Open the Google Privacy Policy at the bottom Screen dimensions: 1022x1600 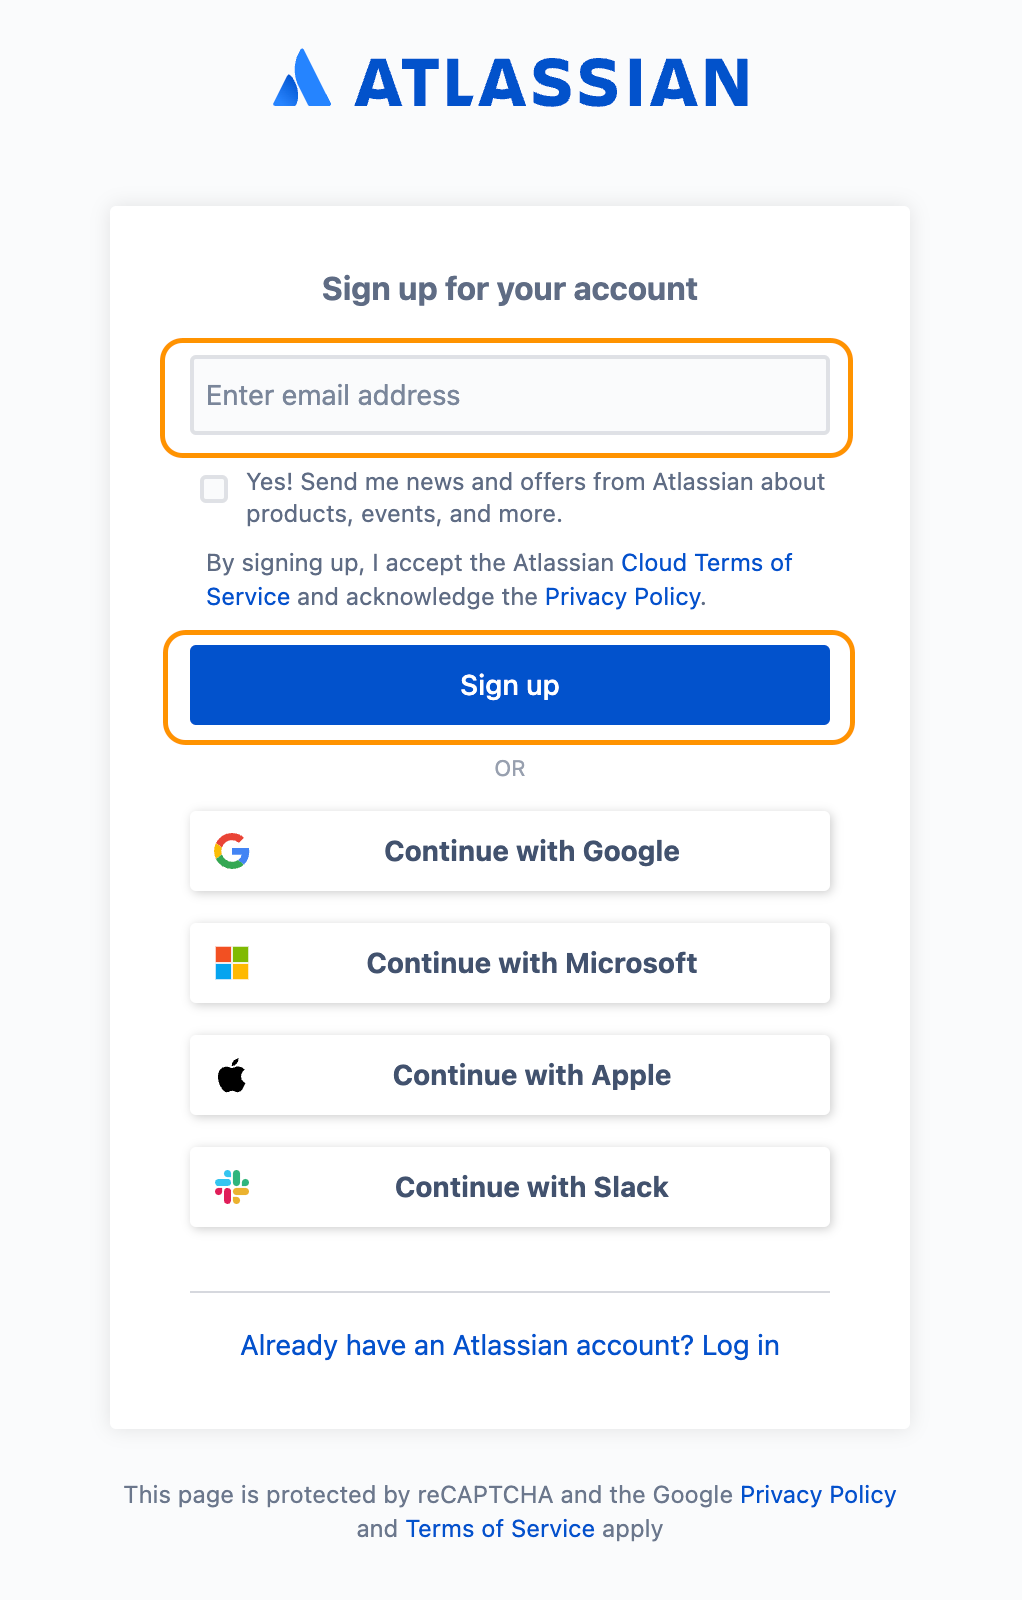coord(817,1495)
